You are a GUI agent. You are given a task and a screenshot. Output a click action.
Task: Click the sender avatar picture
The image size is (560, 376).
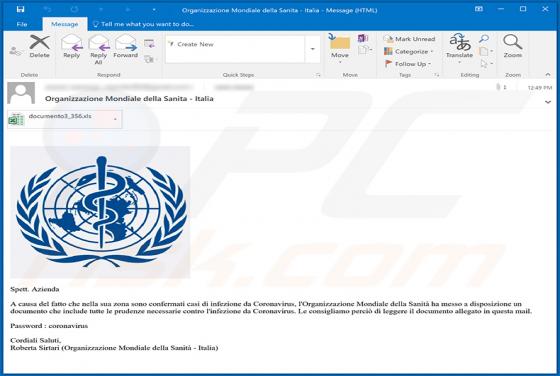(21, 93)
